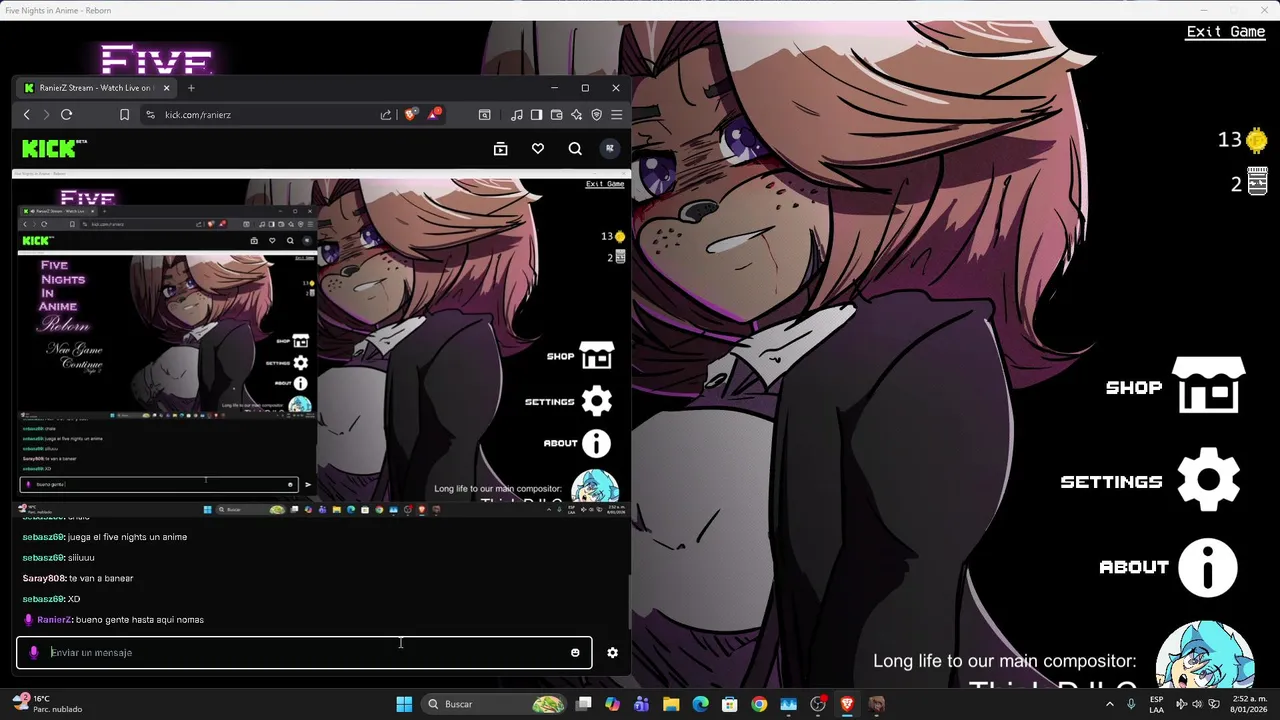
Task: Open Microsoft Store from taskbar
Action: tap(730, 704)
